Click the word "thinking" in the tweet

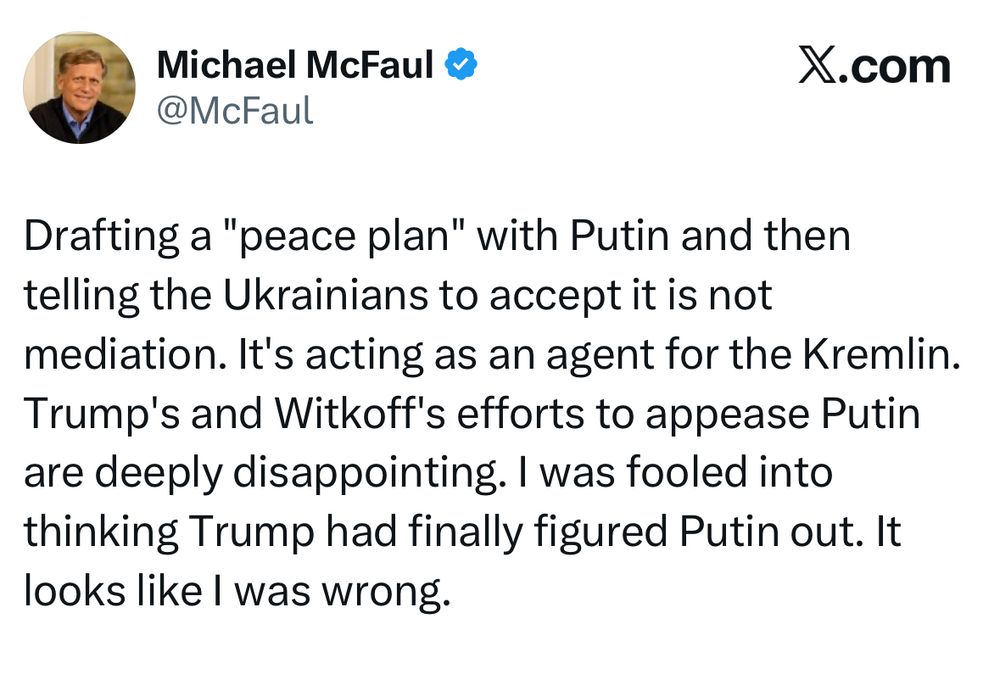98,532
